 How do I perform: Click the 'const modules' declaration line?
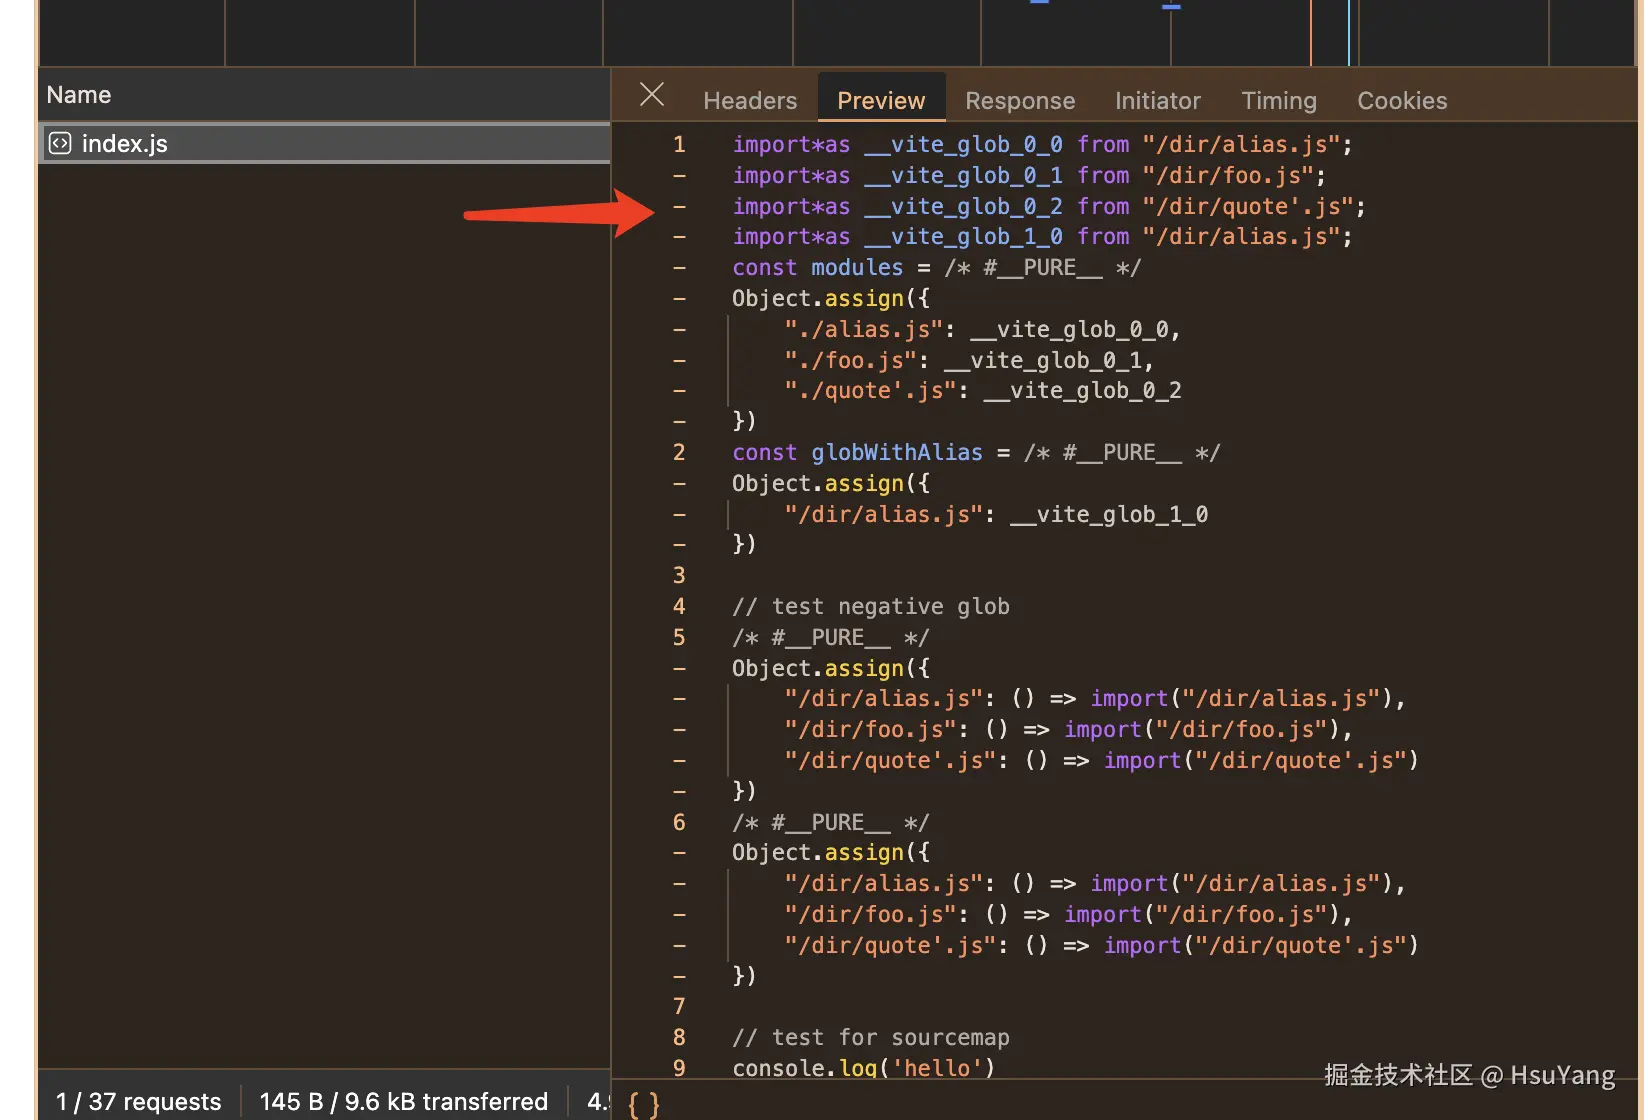[x=936, y=268]
